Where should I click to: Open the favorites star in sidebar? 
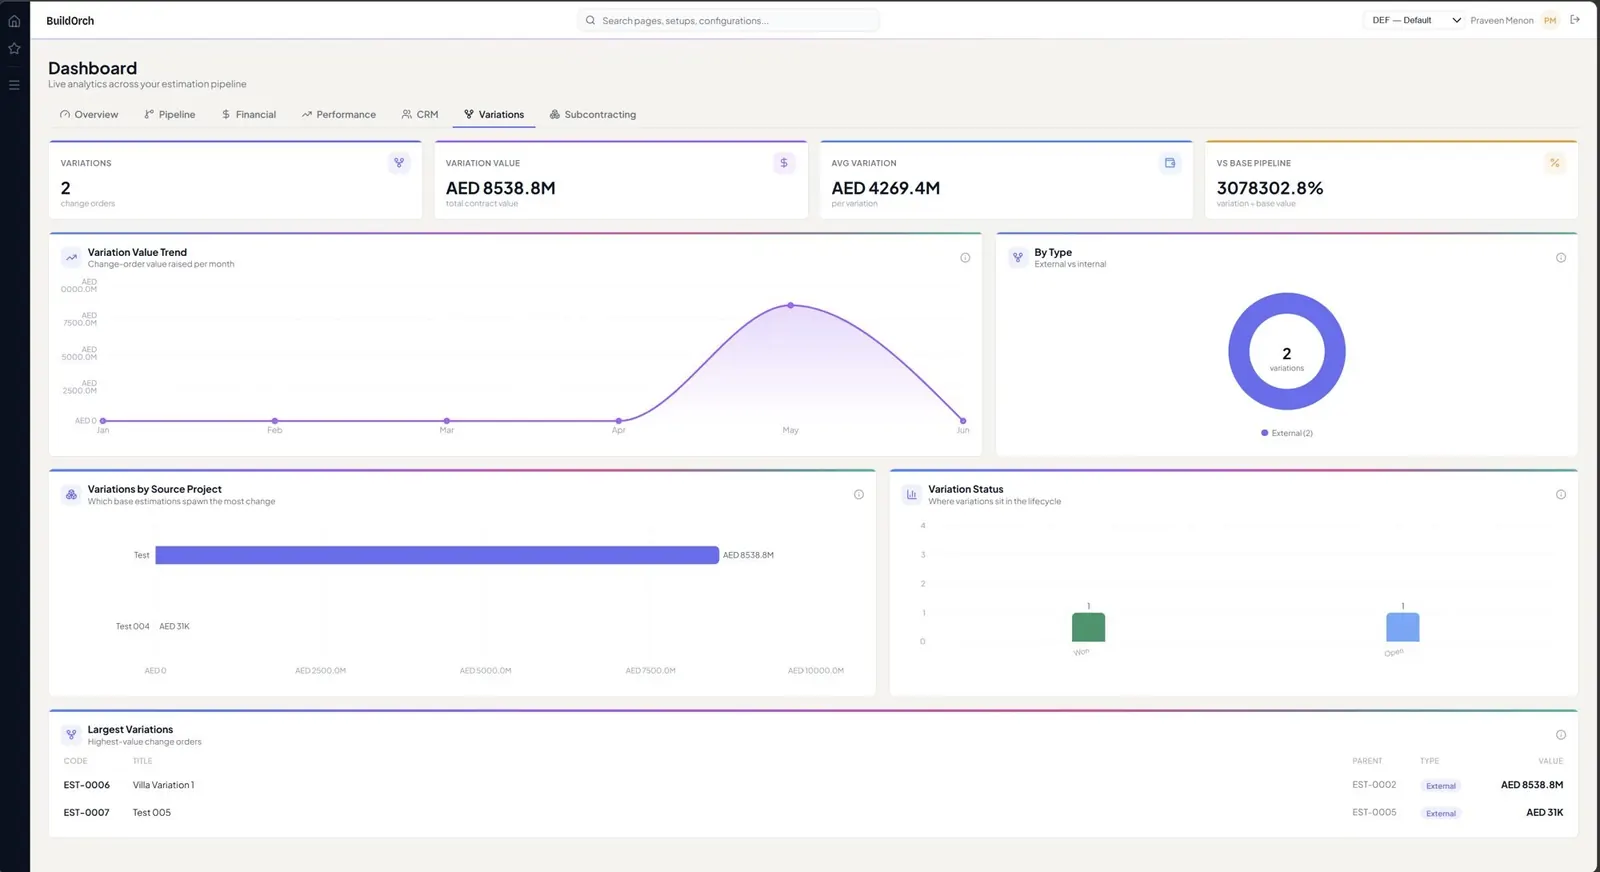point(14,48)
